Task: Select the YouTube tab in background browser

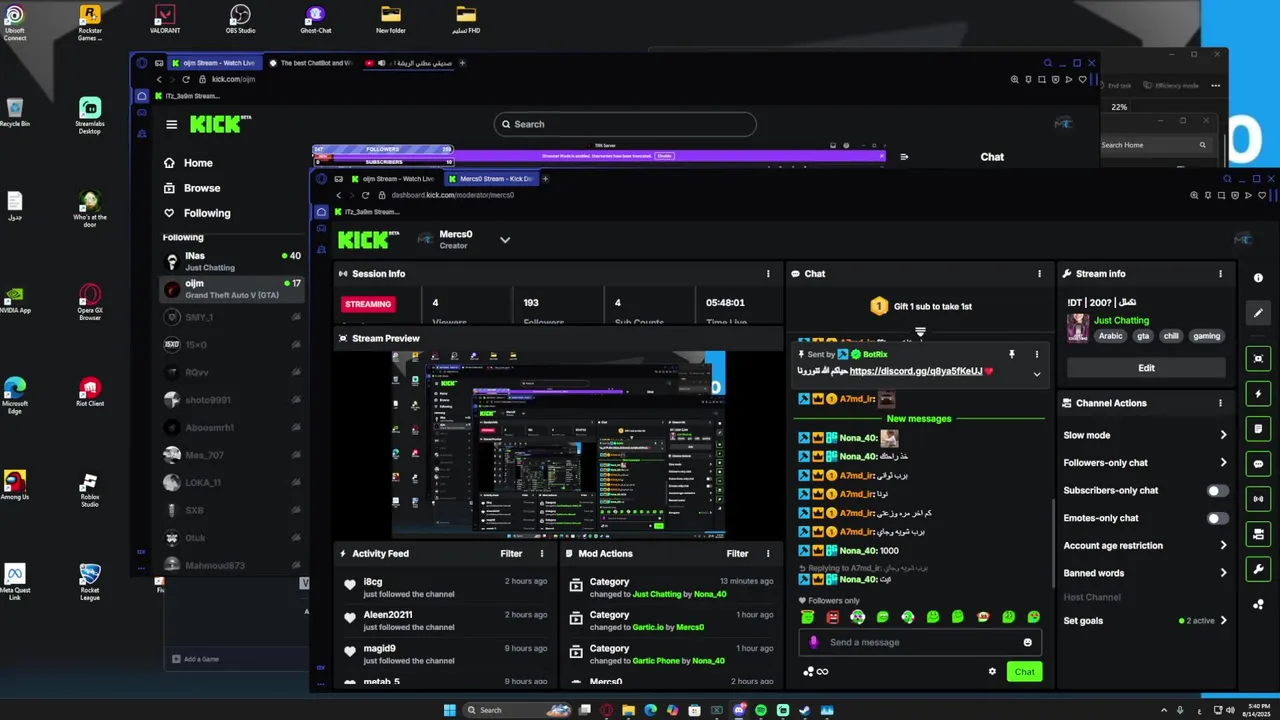Action: coord(408,63)
